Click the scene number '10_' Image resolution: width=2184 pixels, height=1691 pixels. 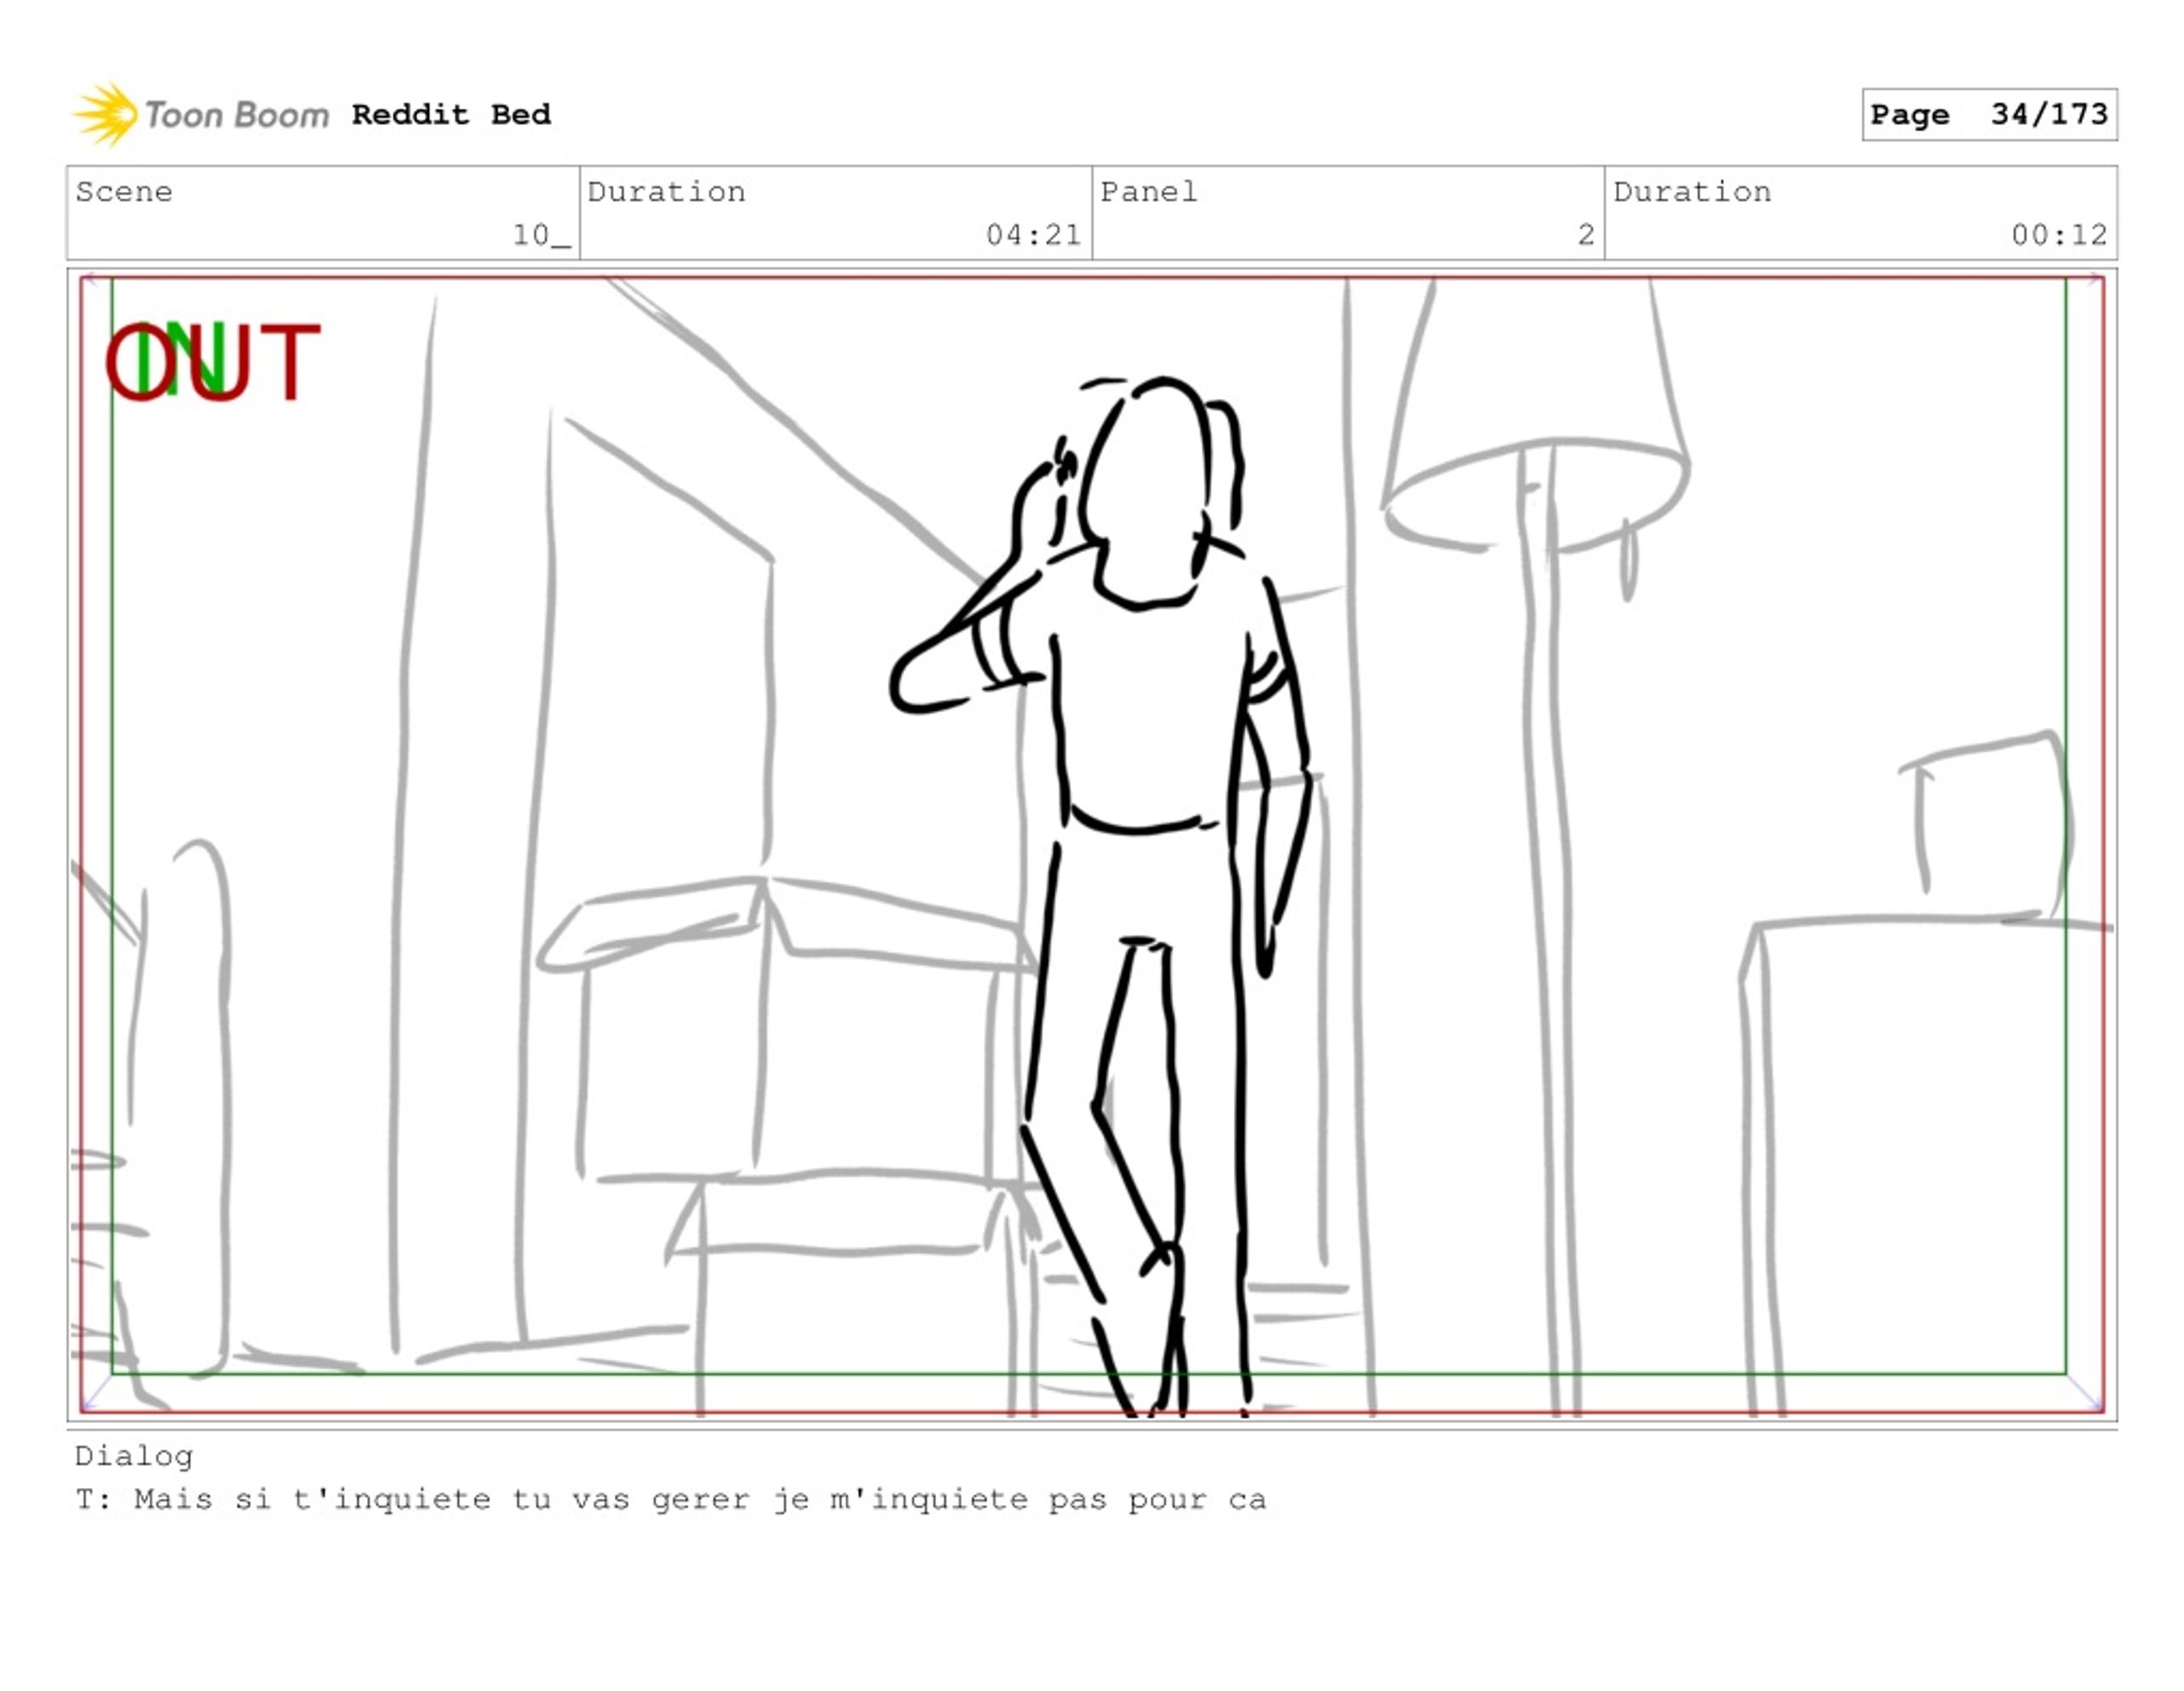click(x=541, y=235)
